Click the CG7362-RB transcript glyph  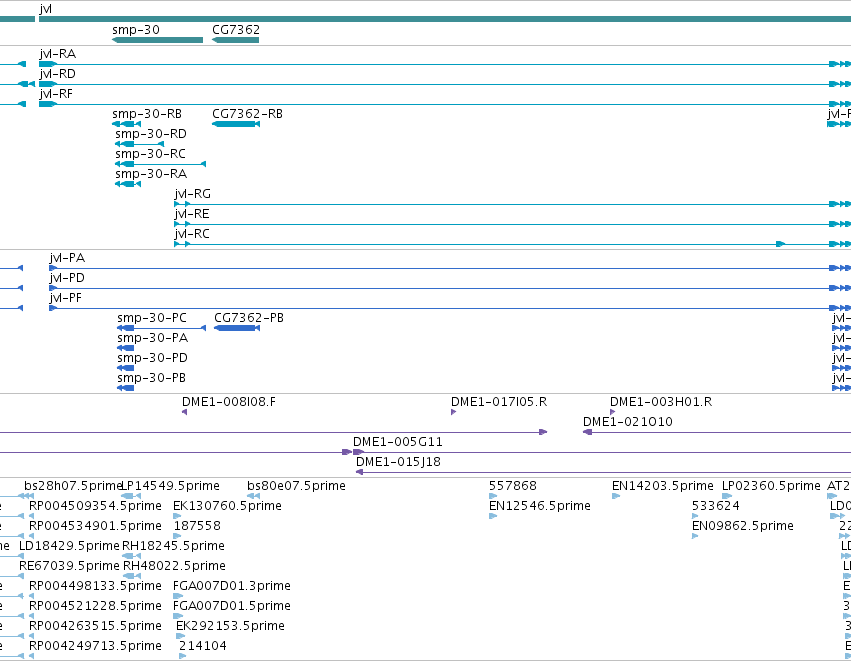click(236, 124)
